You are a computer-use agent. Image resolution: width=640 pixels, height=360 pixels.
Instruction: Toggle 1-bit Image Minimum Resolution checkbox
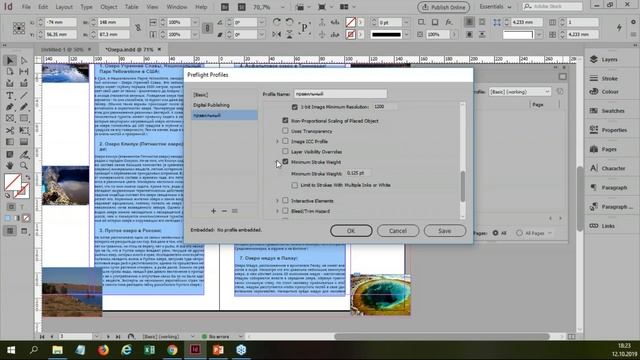(x=294, y=107)
